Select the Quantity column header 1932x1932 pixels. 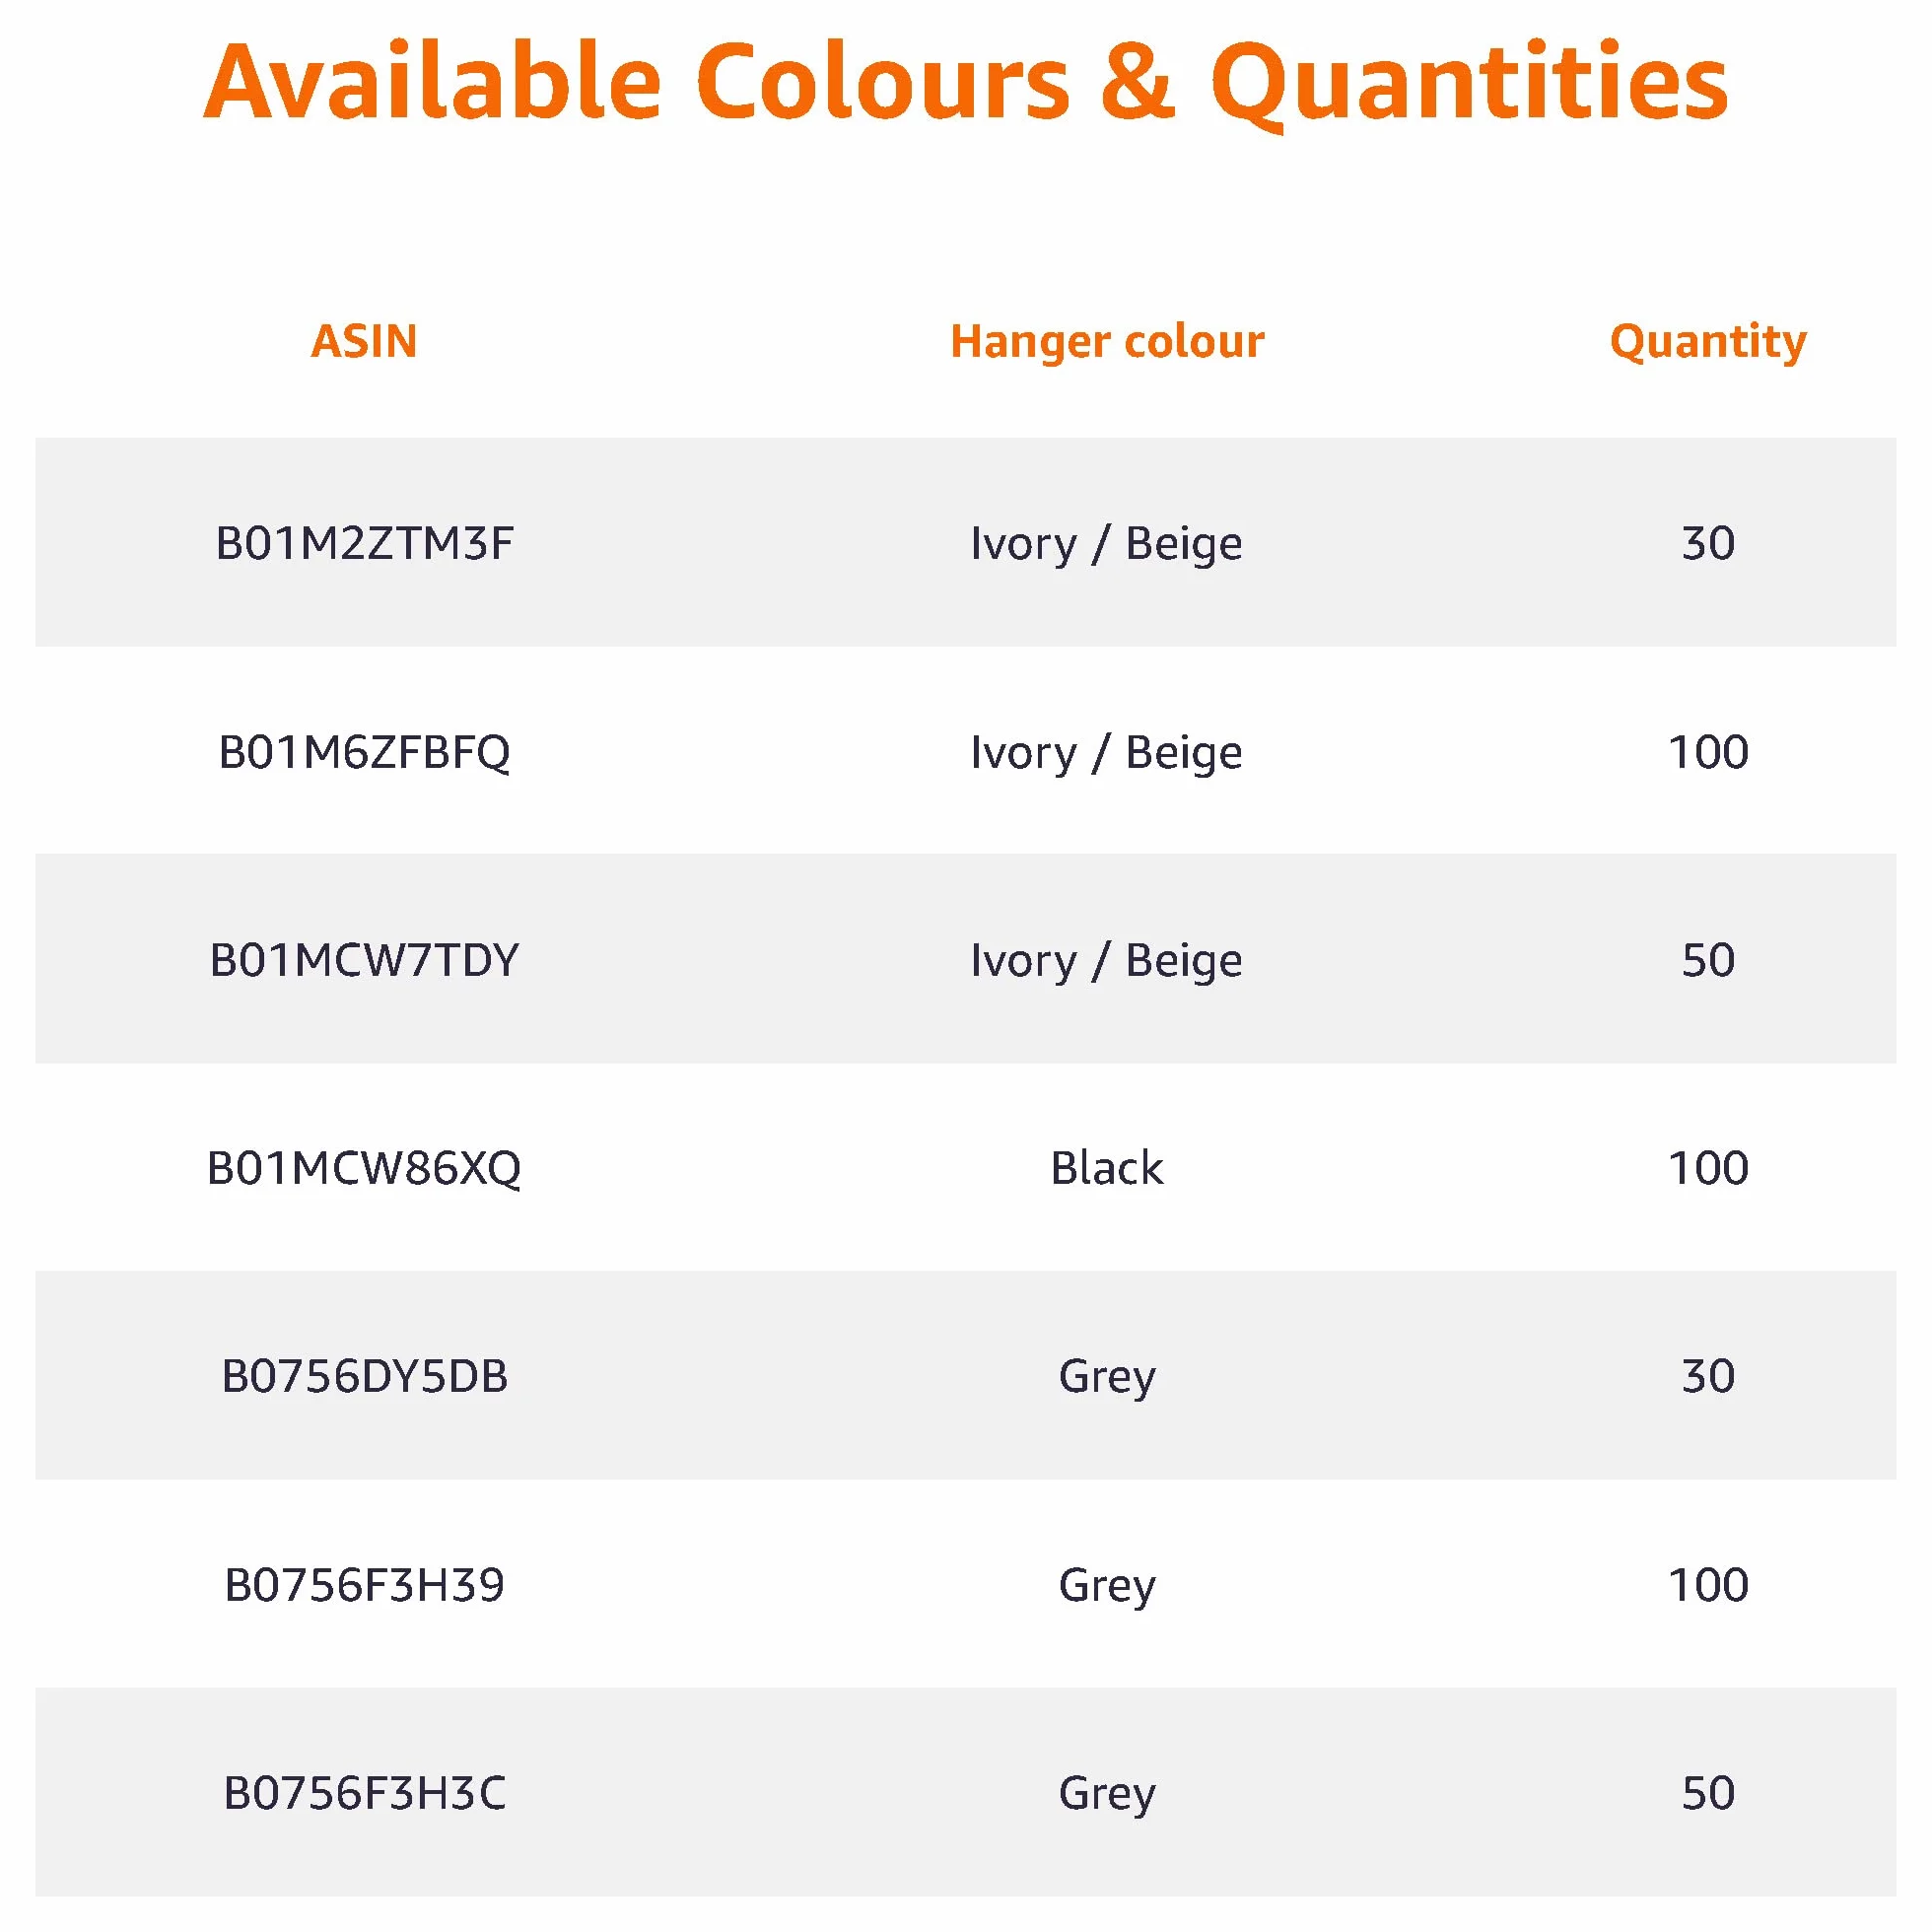(x=1708, y=343)
